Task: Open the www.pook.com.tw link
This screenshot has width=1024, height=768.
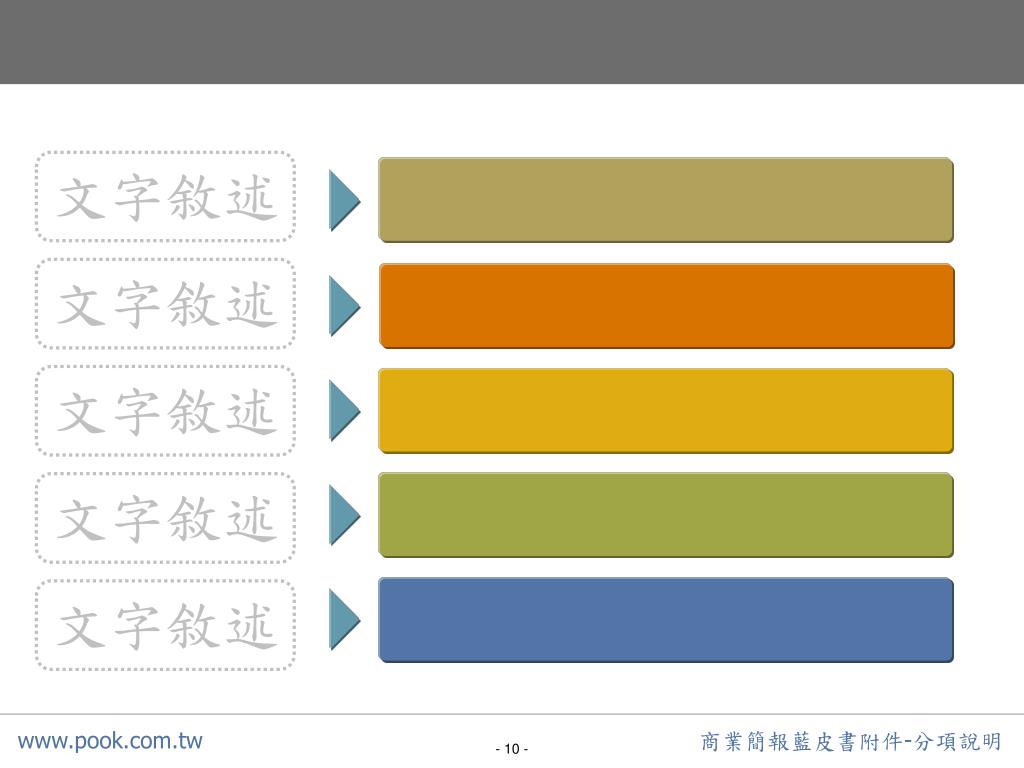Action: click(110, 741)
